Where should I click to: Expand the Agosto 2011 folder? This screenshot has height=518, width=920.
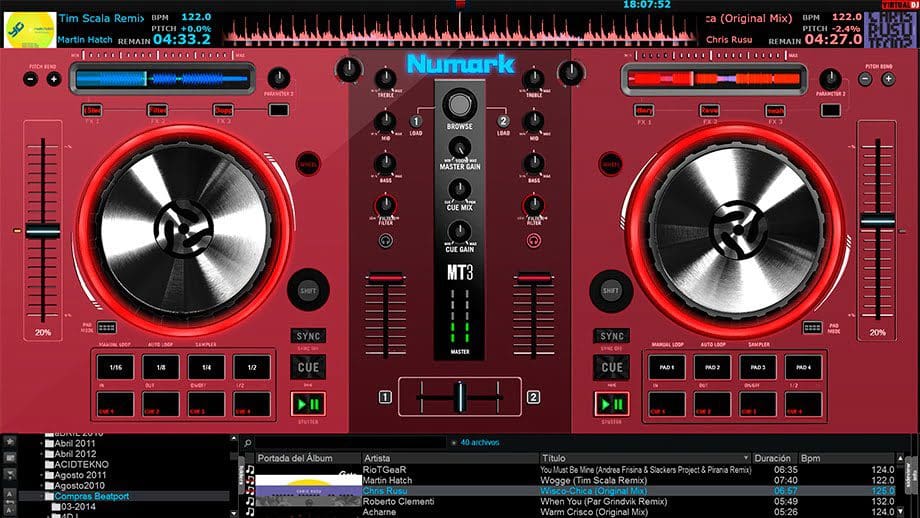coord(42,475)
